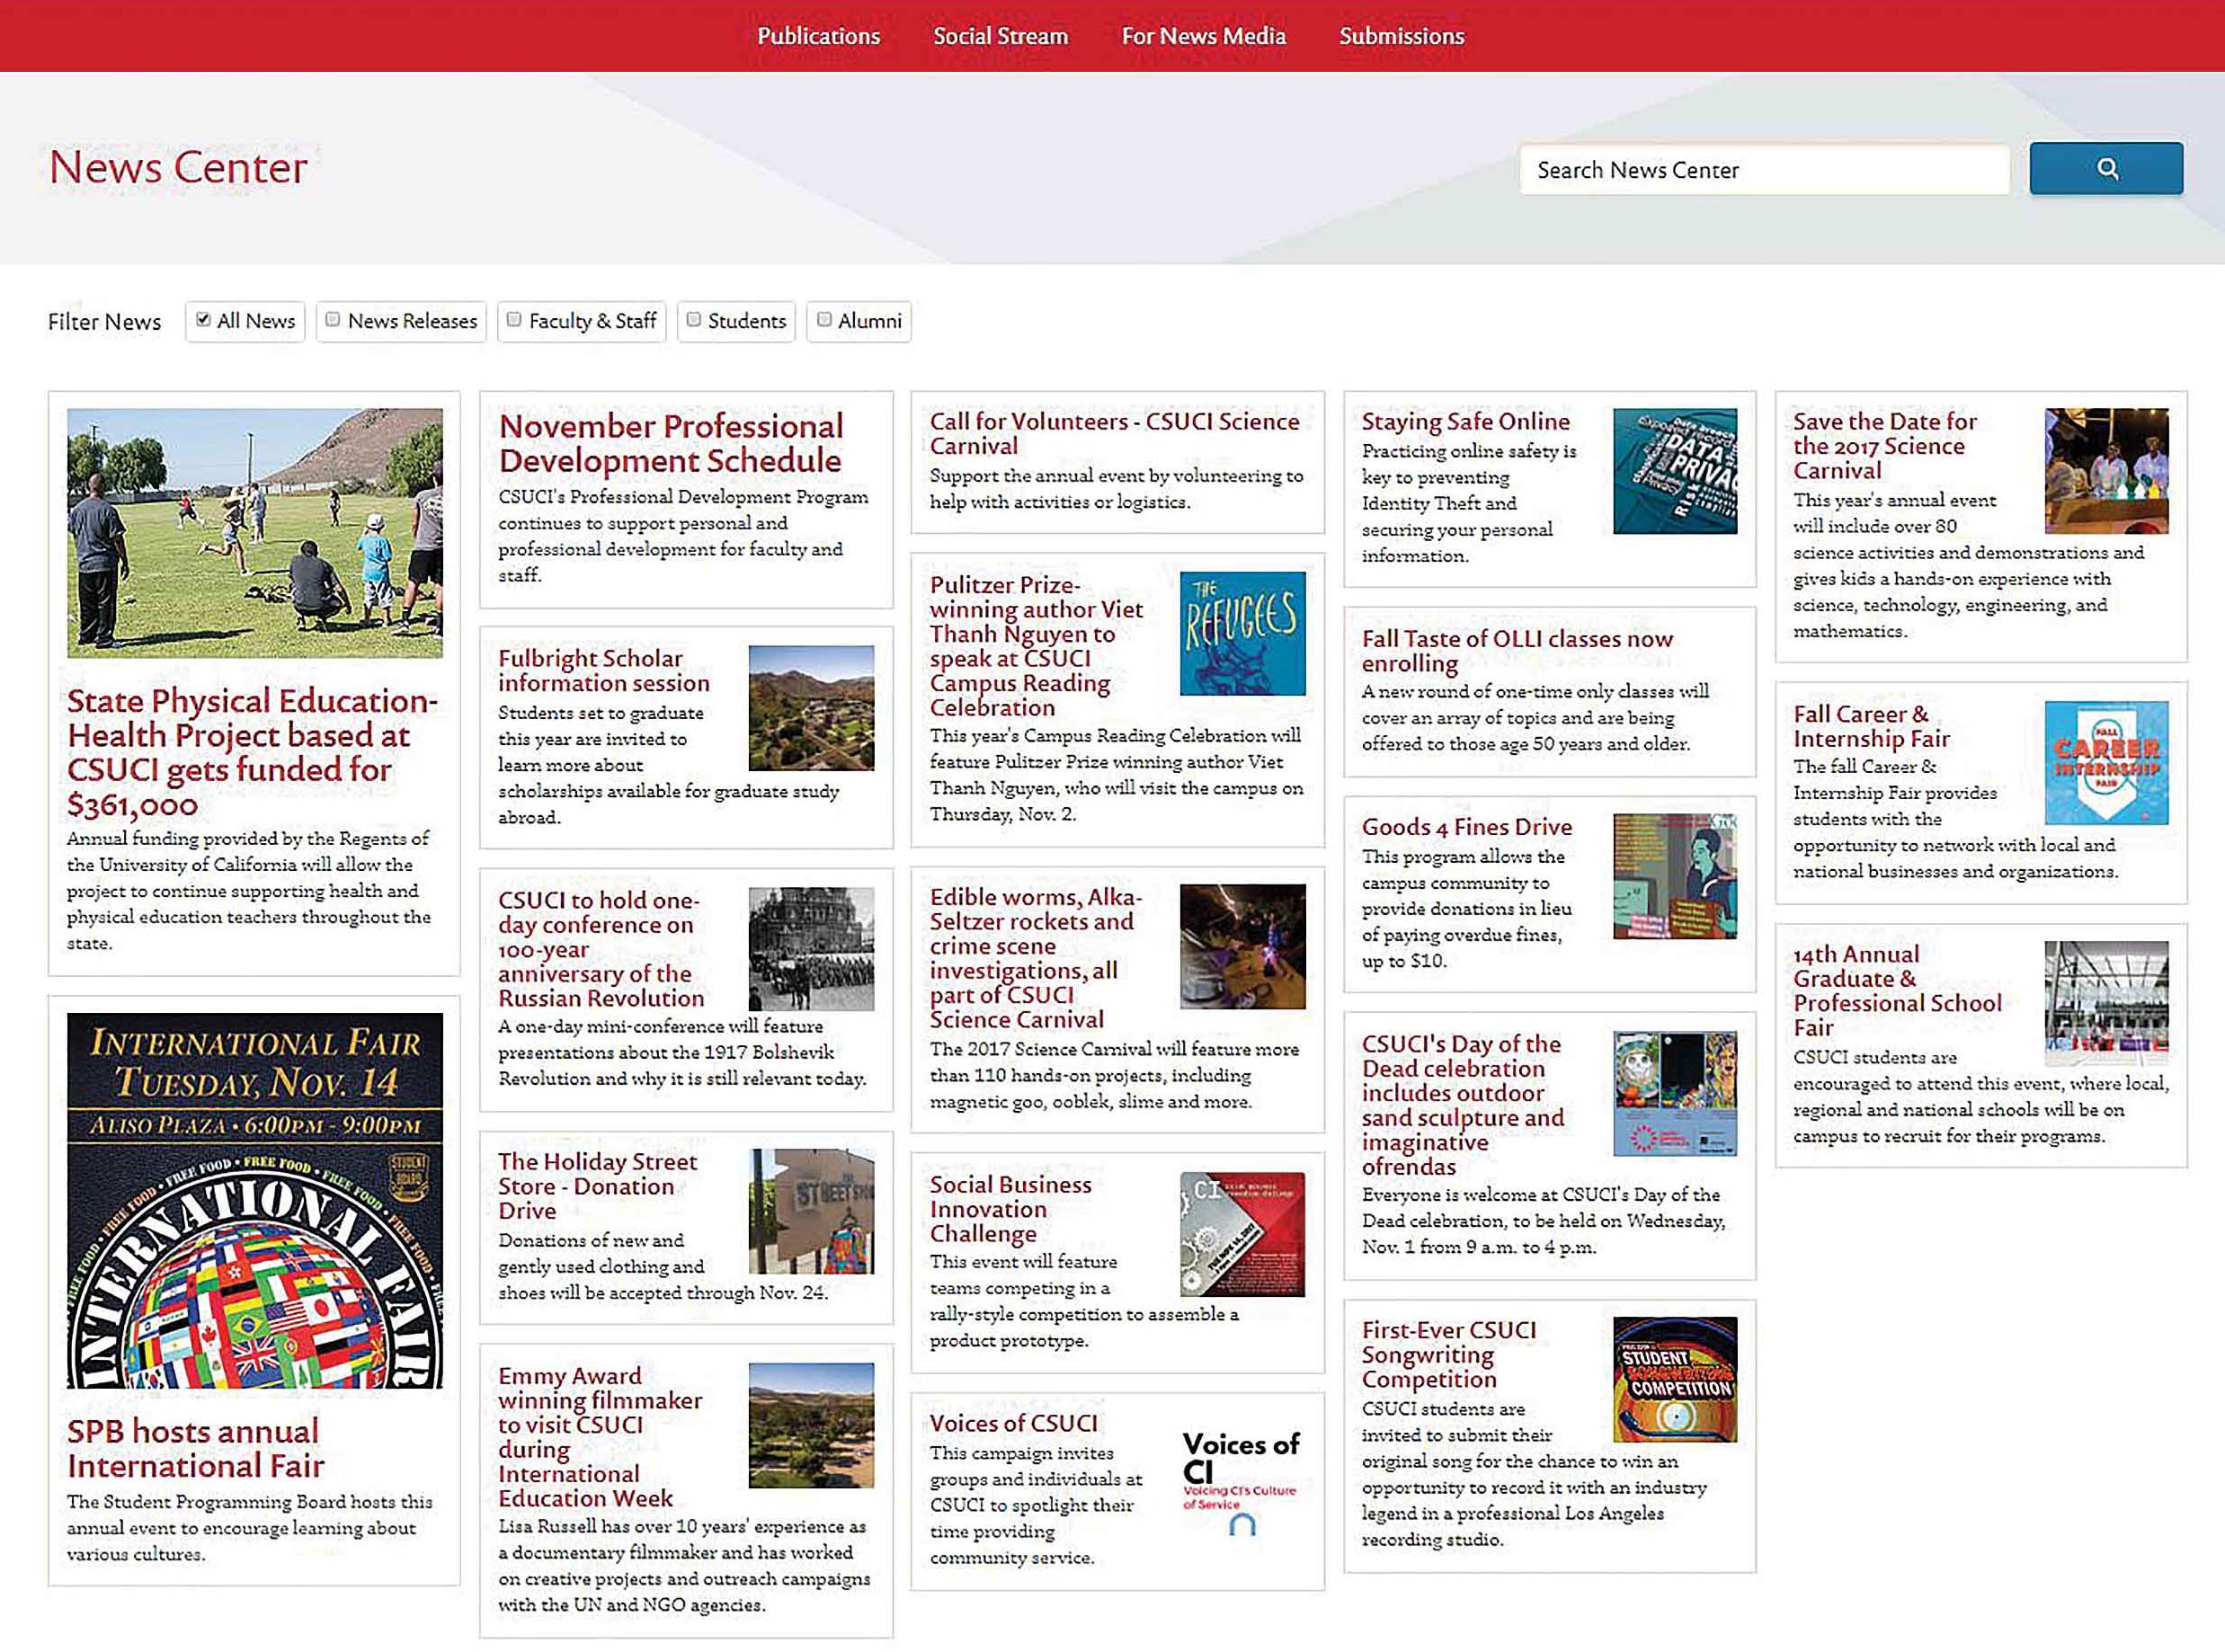Open Staying Safe Online article headline

(1465, 421)
